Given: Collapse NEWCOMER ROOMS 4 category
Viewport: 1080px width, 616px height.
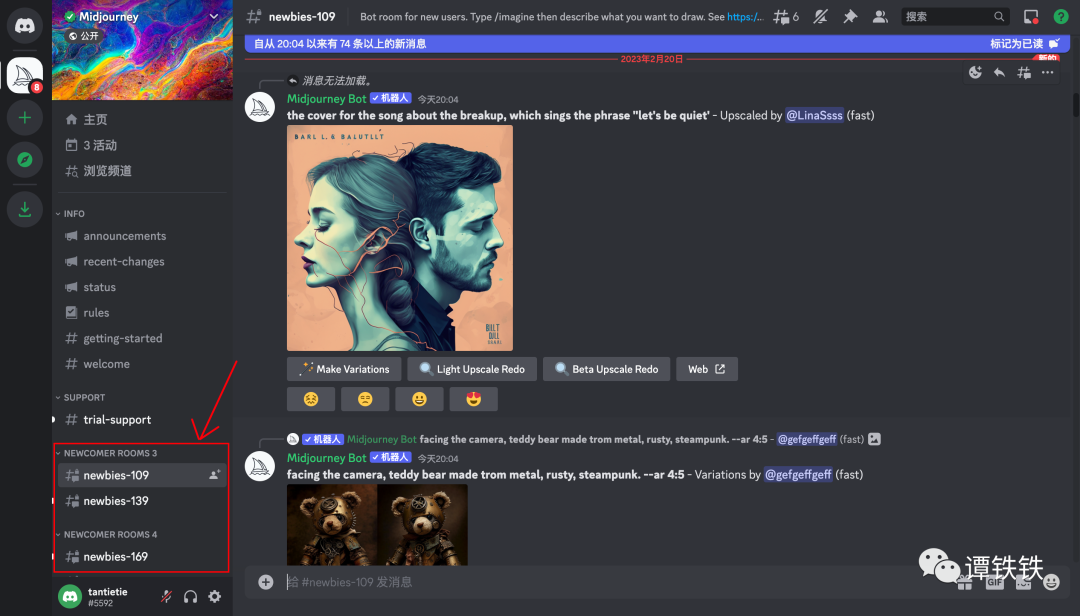Looking at the screenshot, I should tap(107, 535).
